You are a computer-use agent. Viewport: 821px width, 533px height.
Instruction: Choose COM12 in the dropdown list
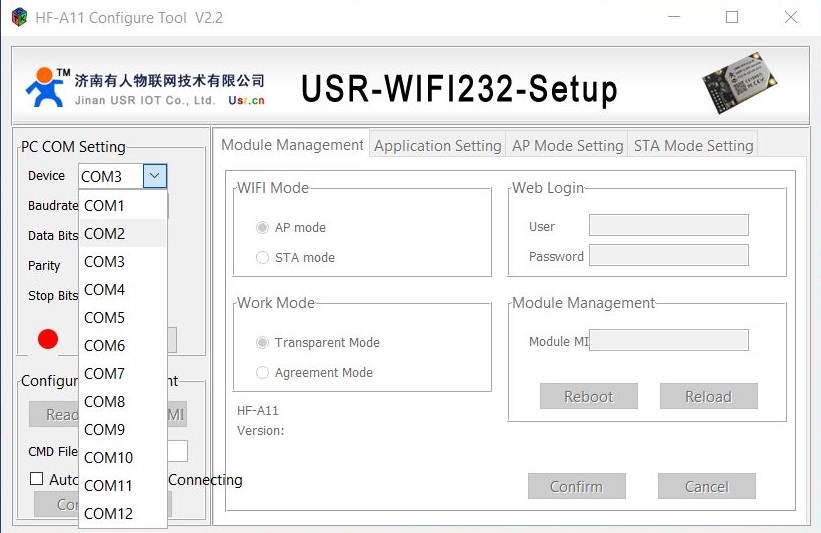coord(123,514)
